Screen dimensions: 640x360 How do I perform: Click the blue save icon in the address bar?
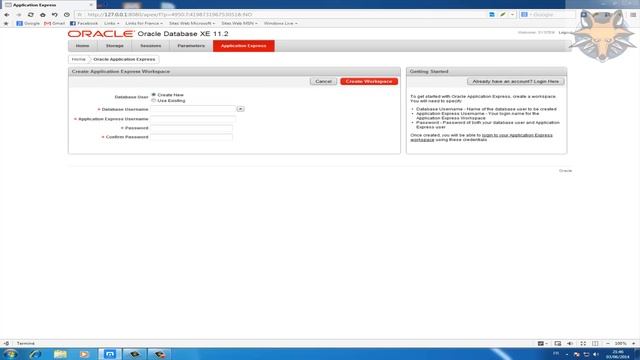(492, 15)
